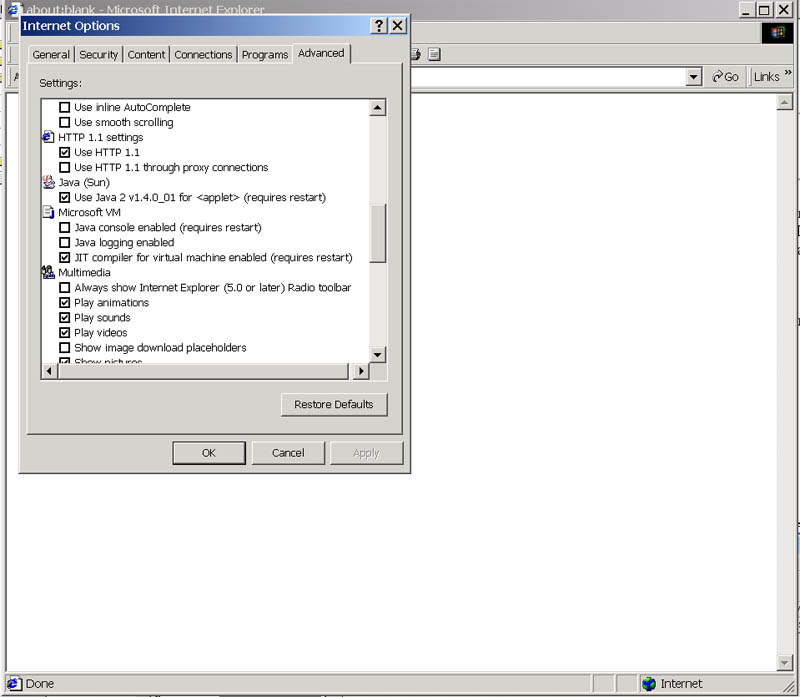Open the address bar dropdown arrow
The width and height of the screenshot is (800, 697).
693,77
